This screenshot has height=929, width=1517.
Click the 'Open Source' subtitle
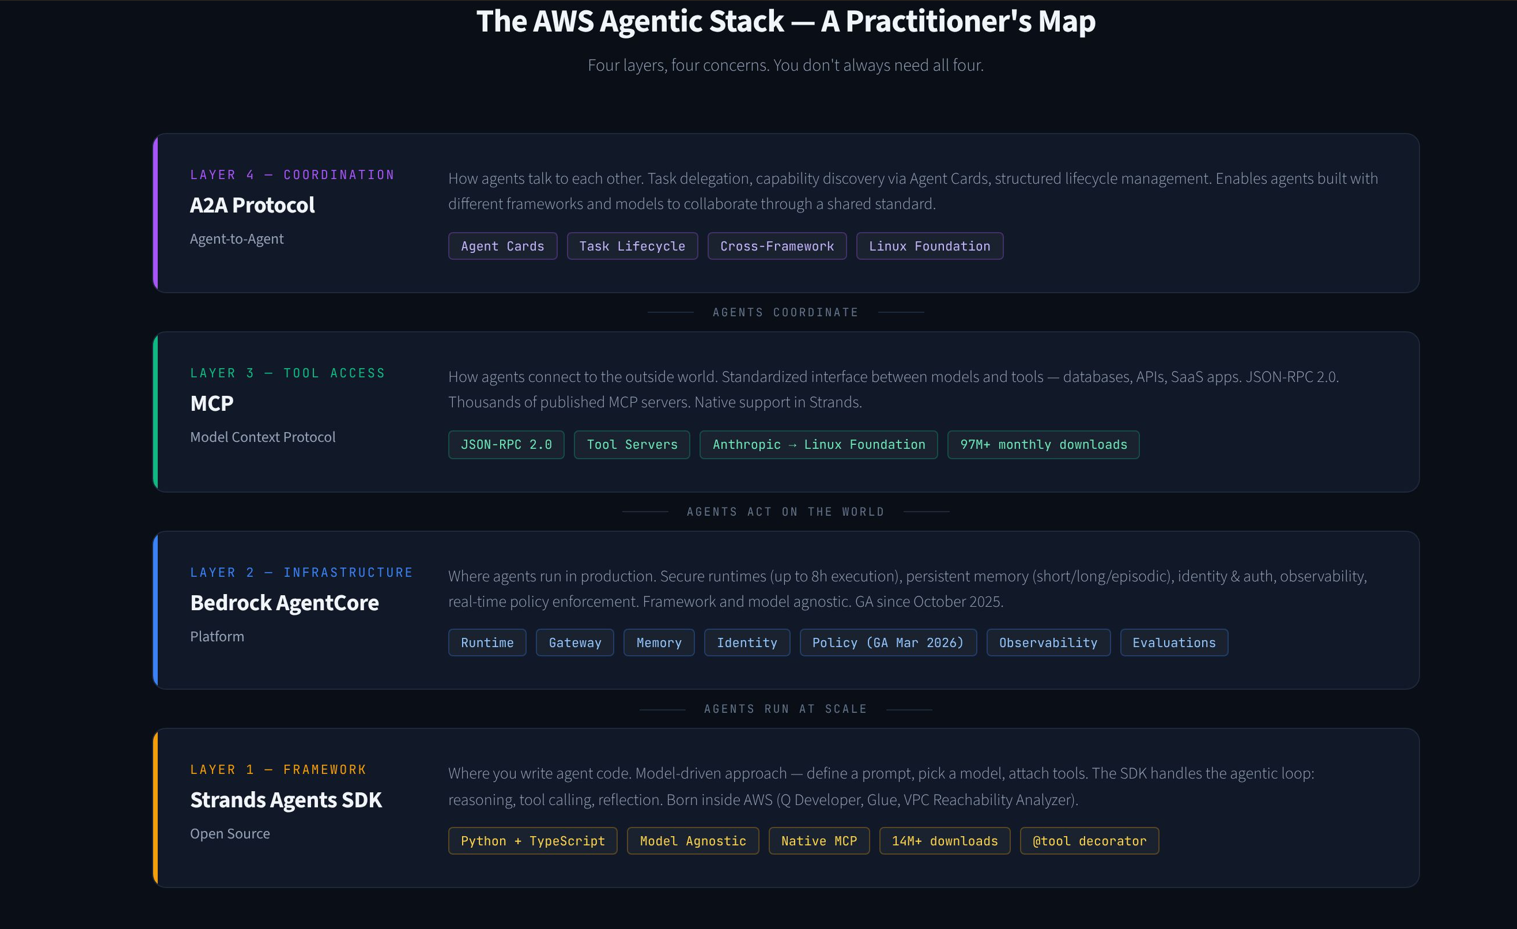[x=230, y=833]
